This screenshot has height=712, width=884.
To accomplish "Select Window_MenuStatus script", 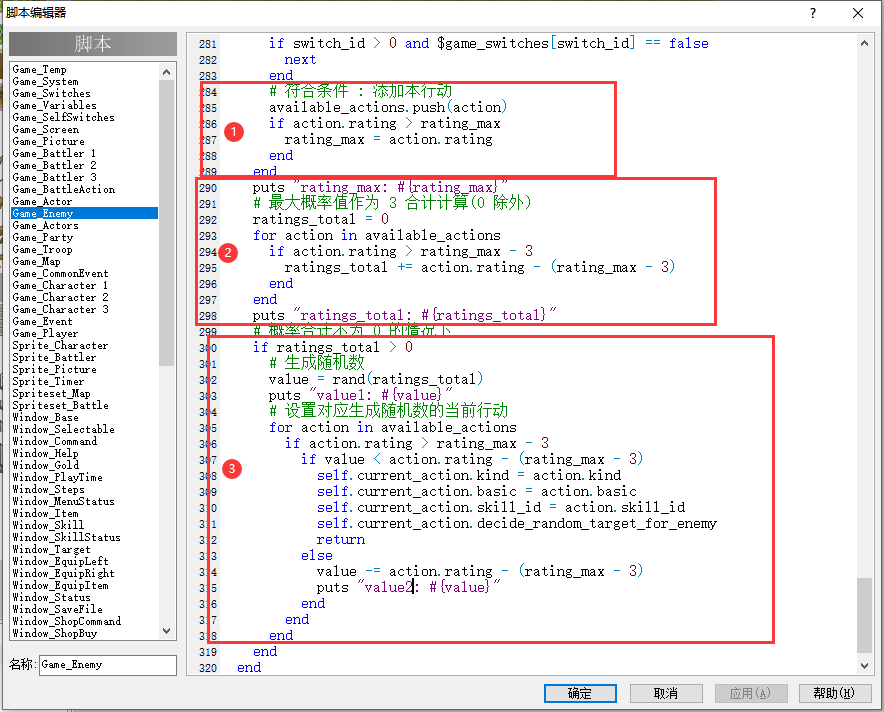I will click(x=63, y=501).
